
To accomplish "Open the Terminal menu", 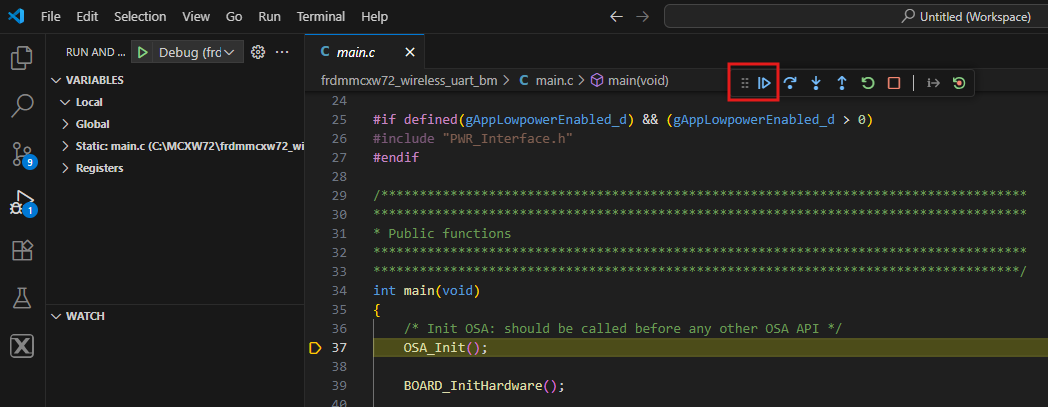I will 321,17.
